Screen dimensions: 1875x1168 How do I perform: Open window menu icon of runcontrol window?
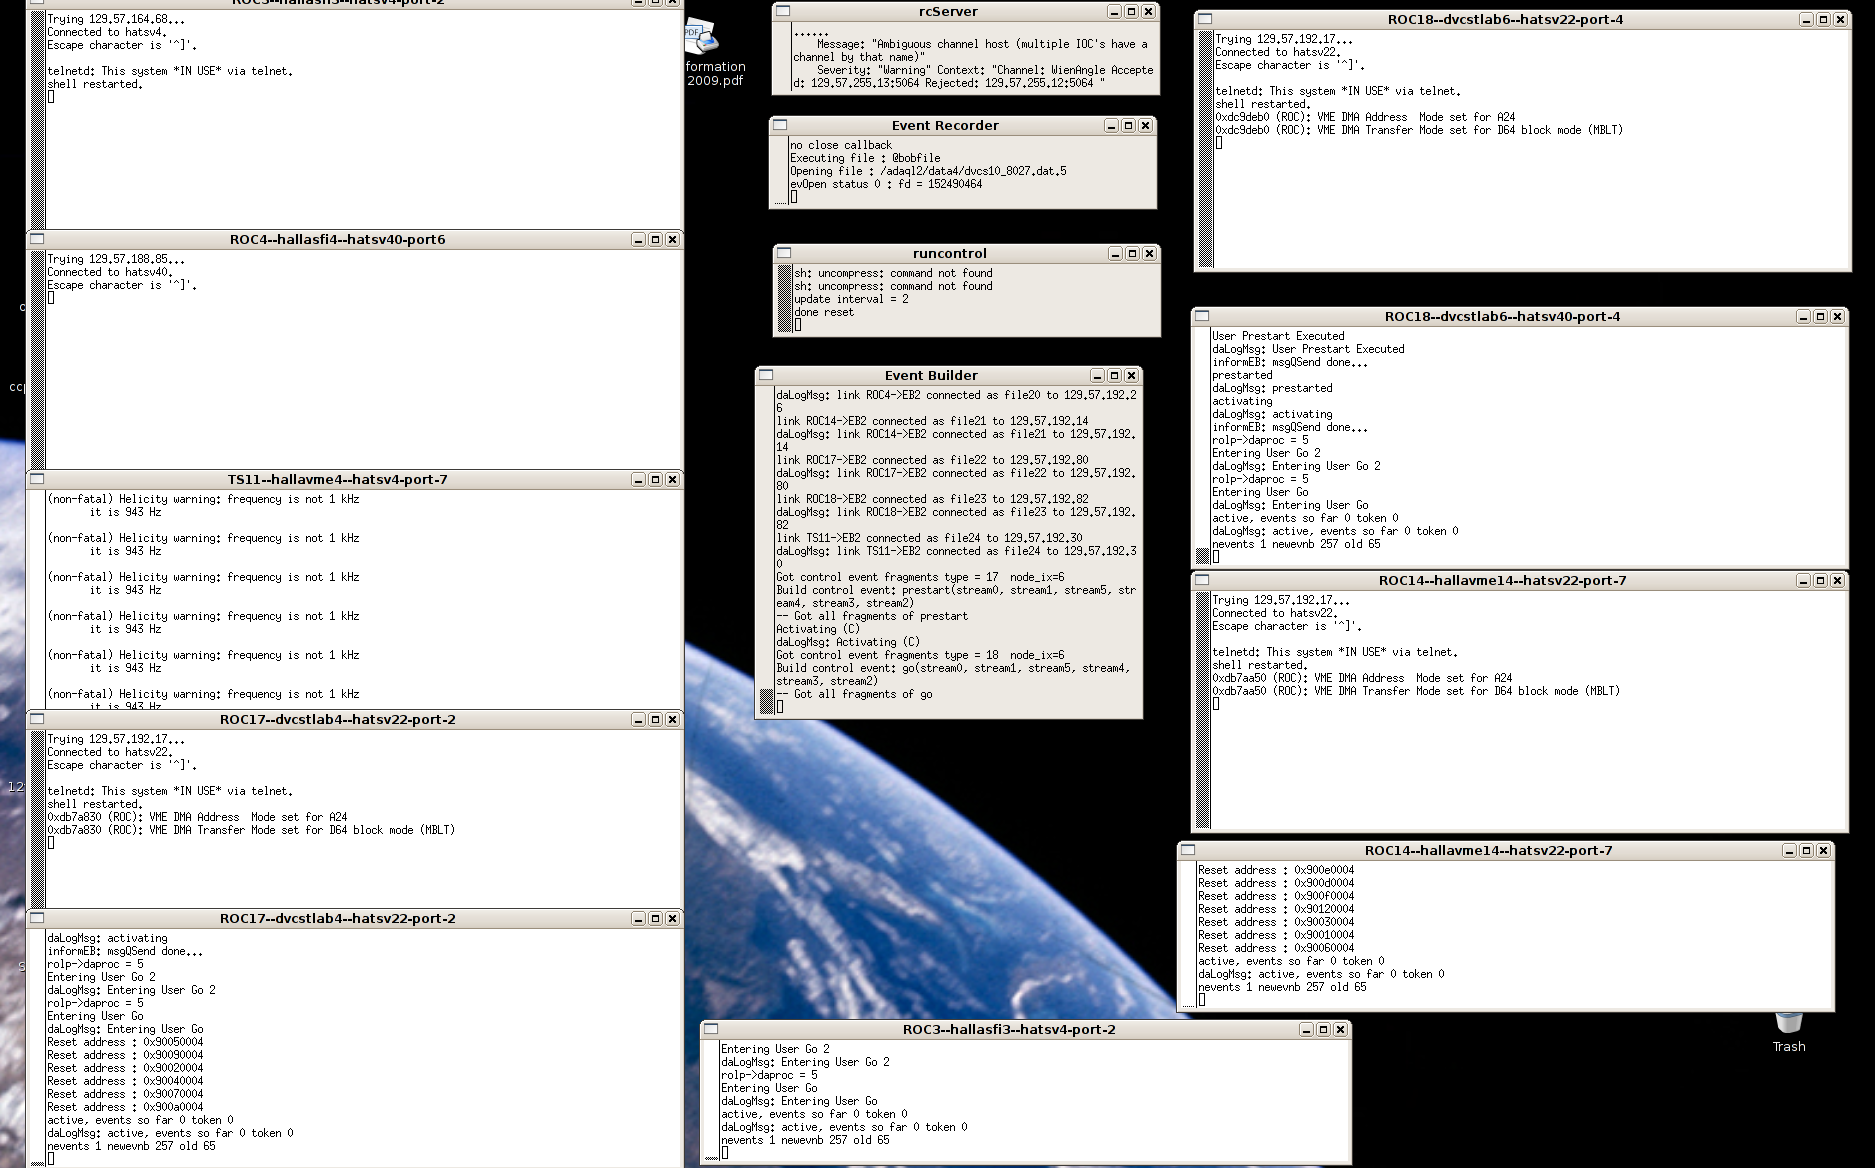[x=785, y=253]
